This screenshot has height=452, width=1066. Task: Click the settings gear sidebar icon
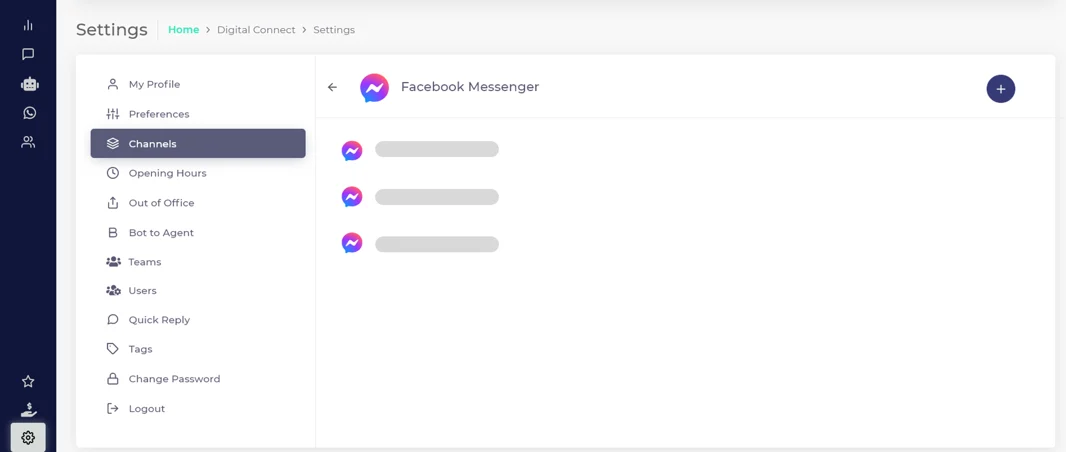point(28,438)
